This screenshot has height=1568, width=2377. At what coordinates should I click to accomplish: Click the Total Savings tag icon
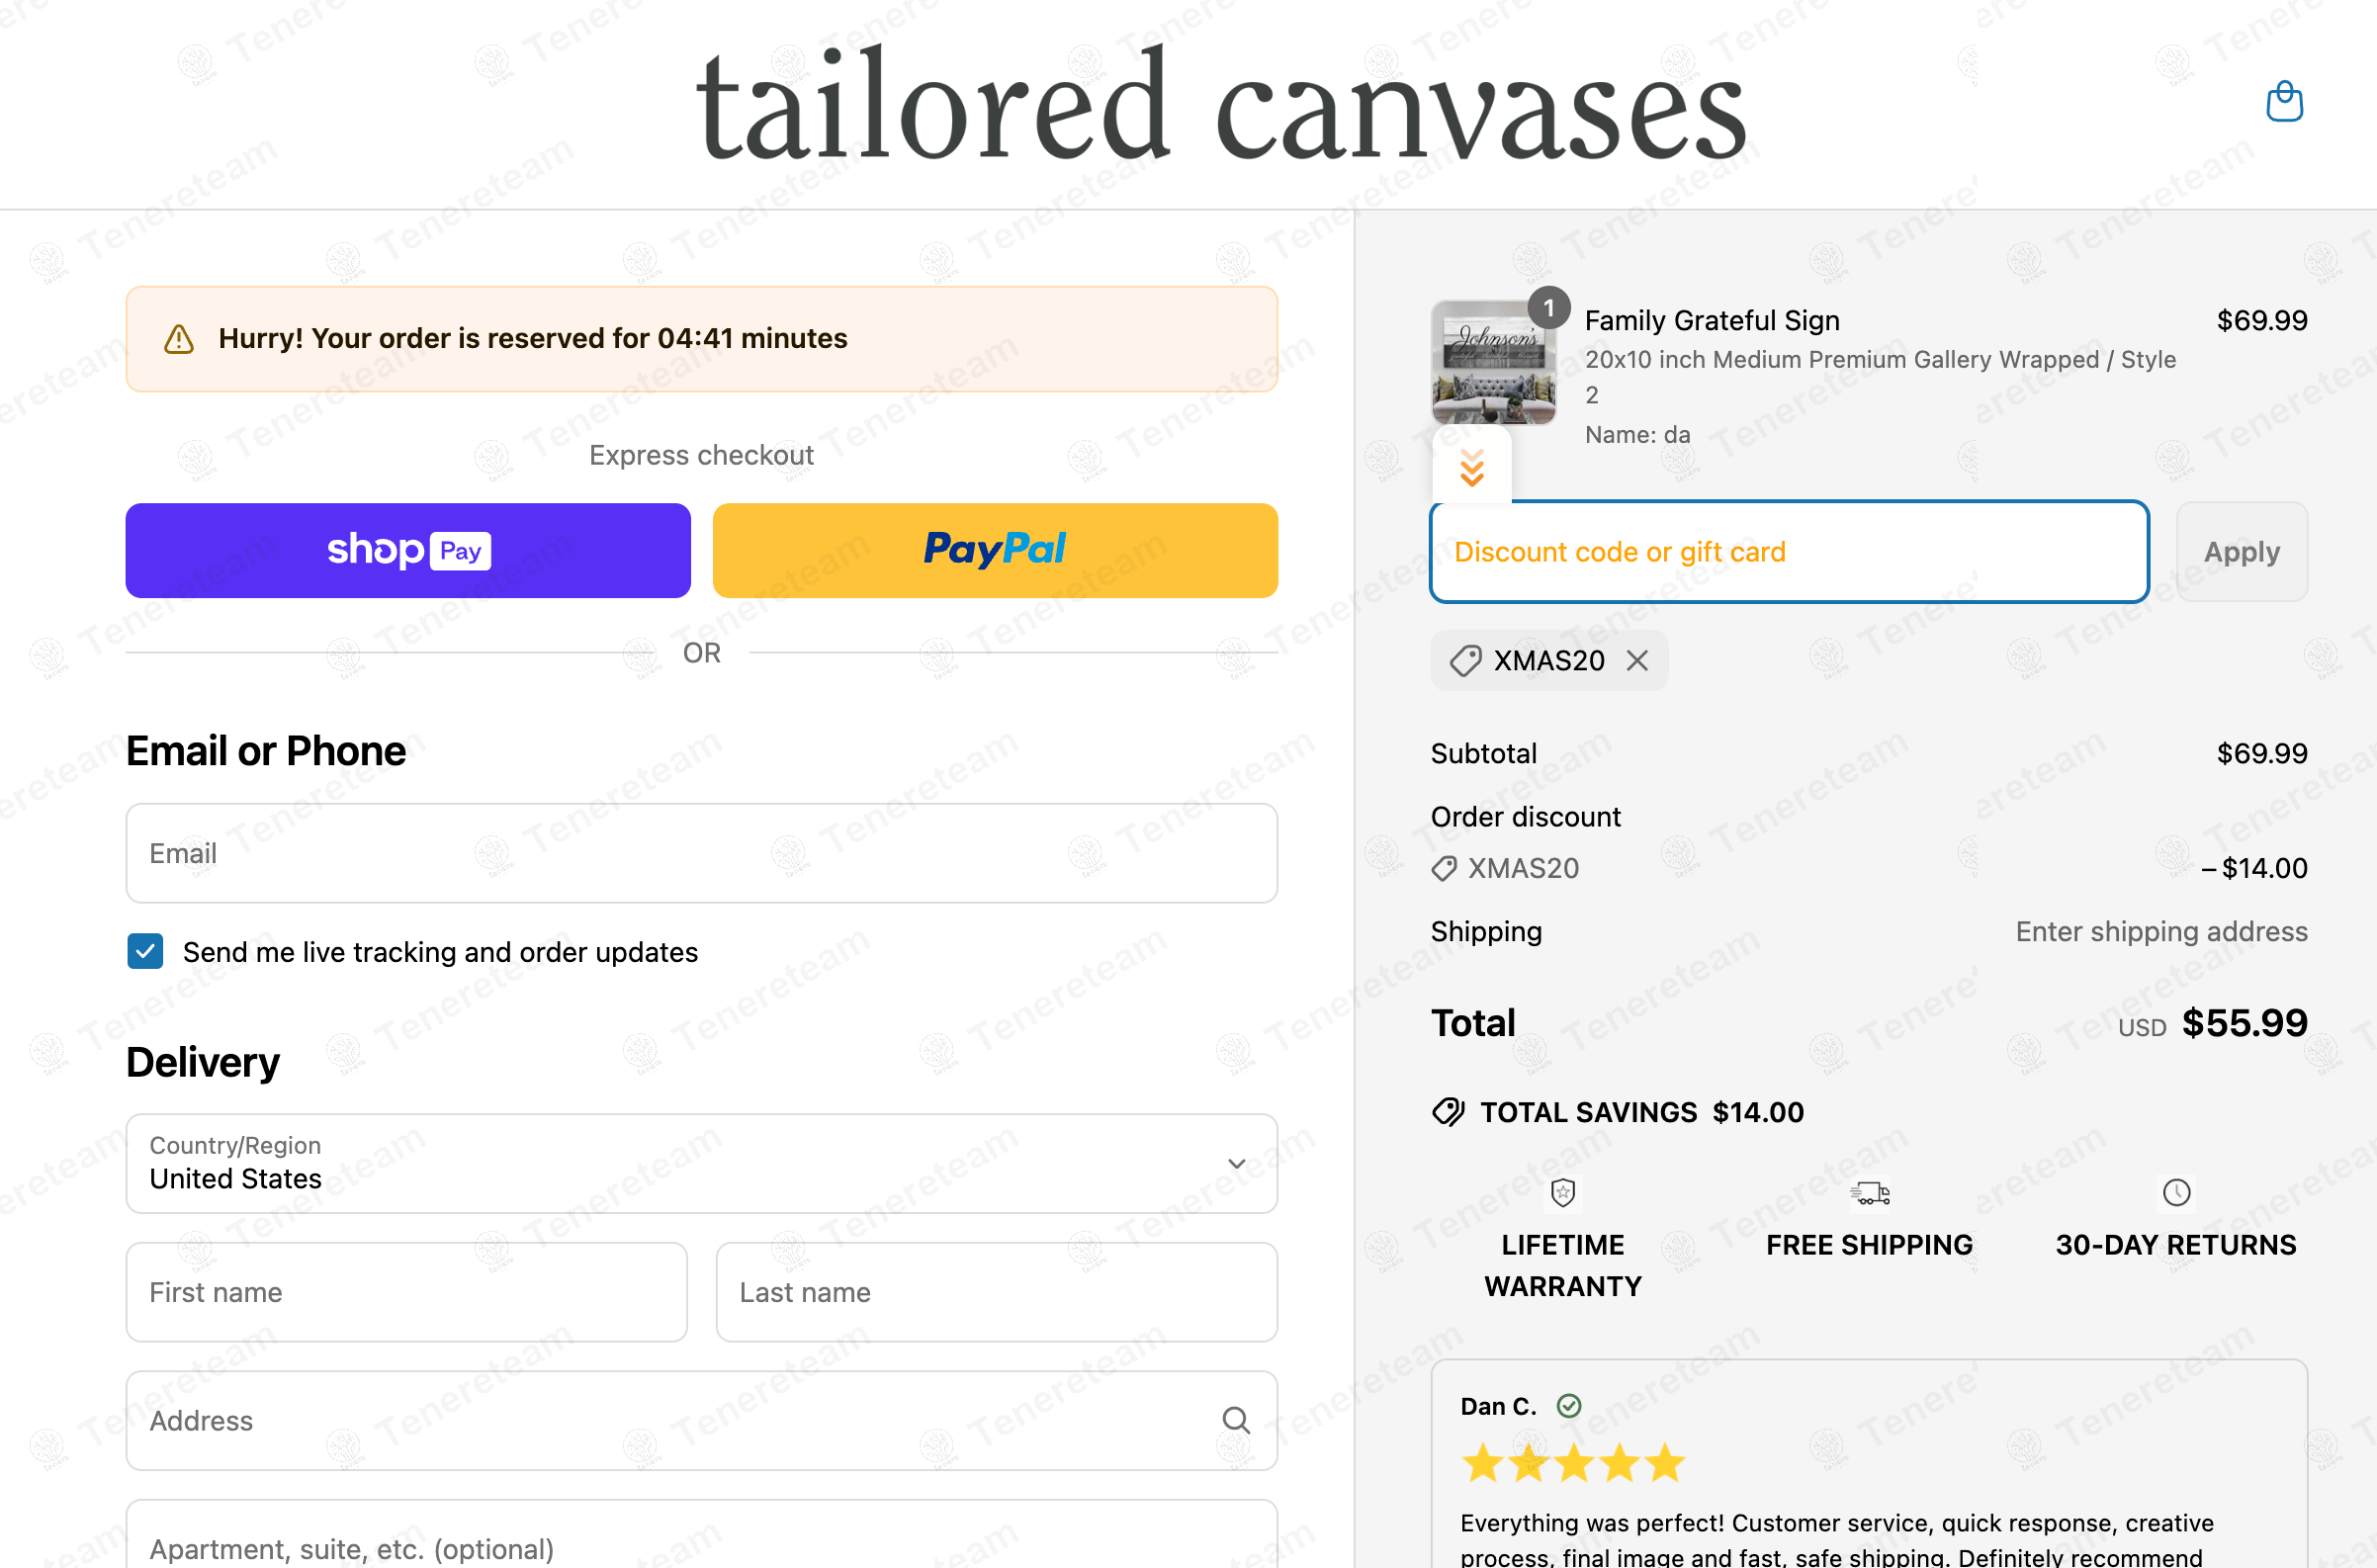coord(1448,1112)
